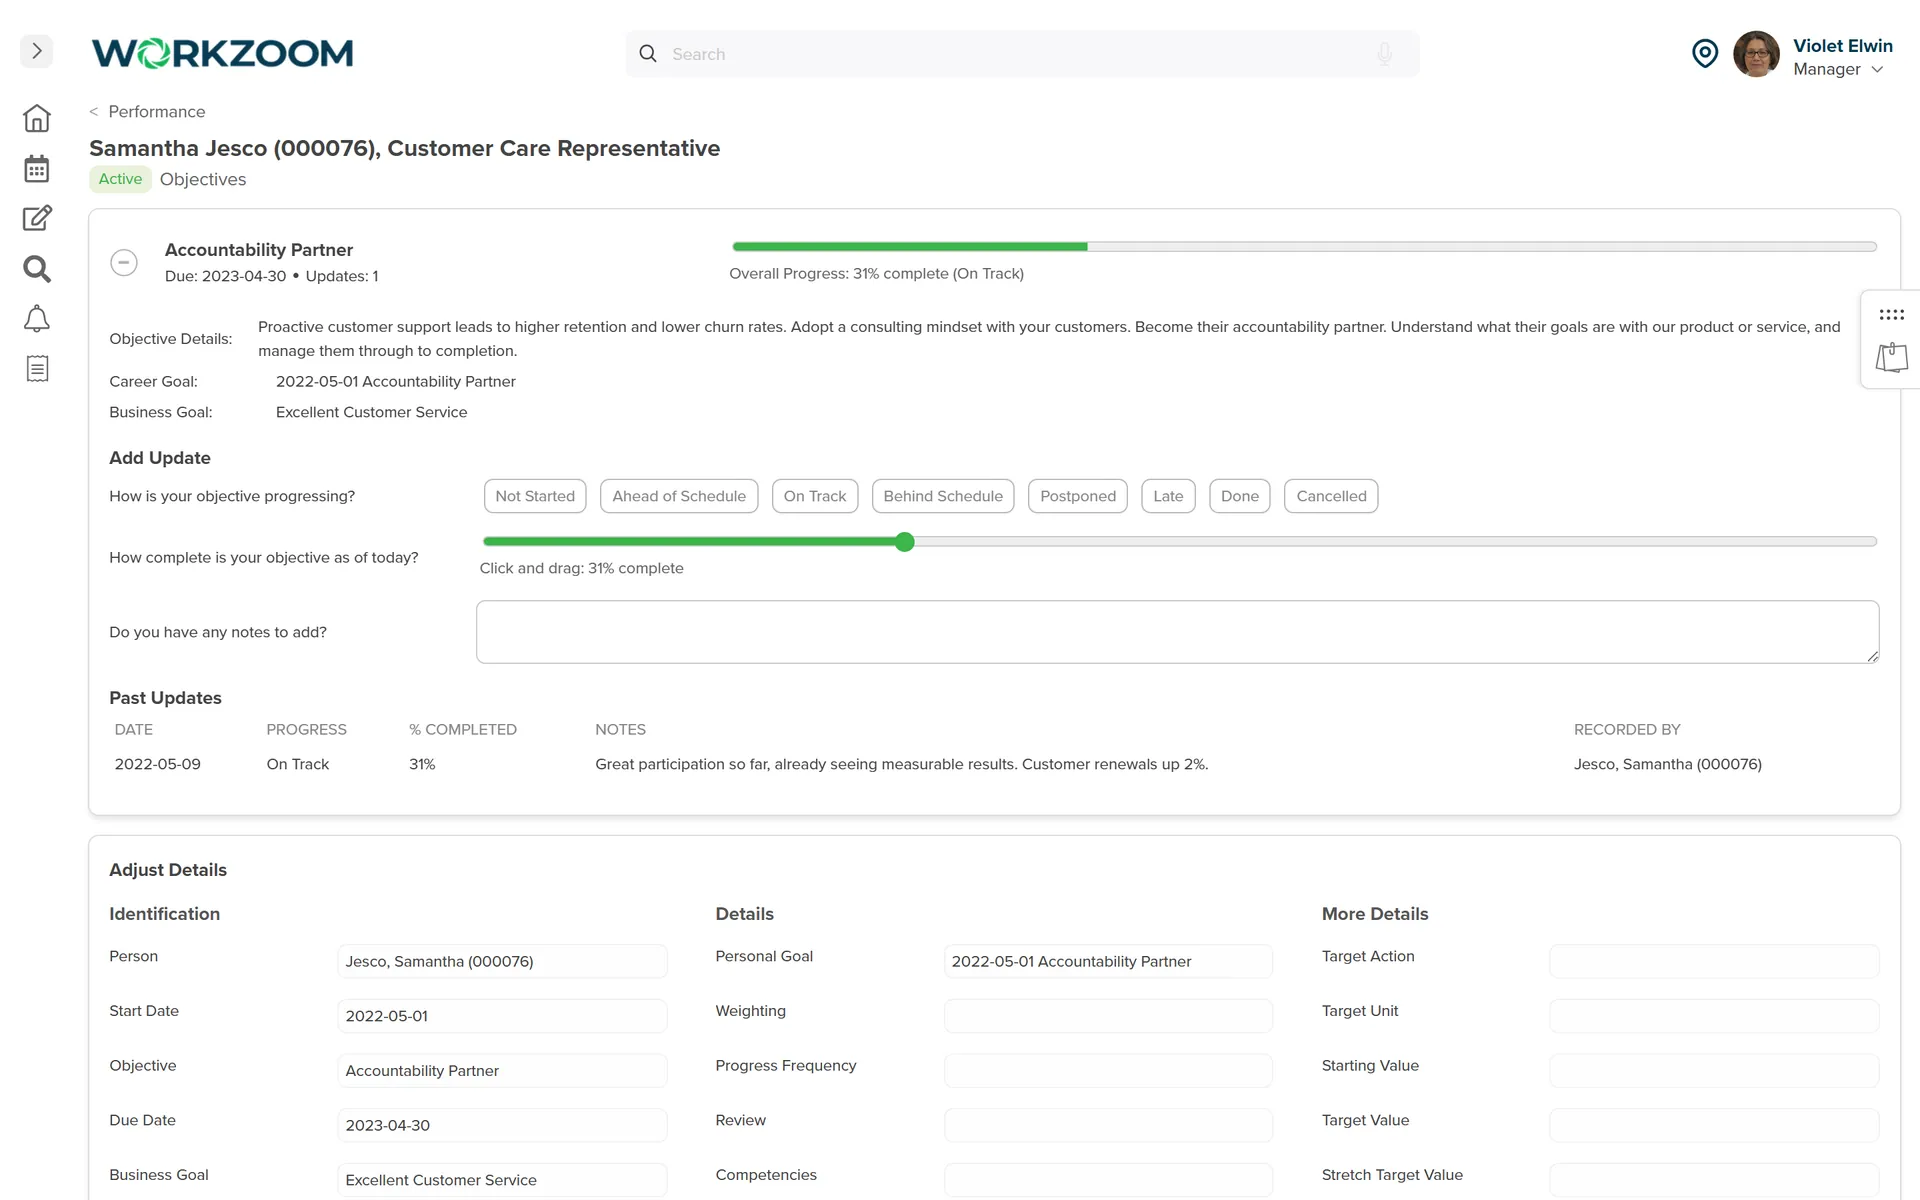Click the Overall Progress bar
This screenshot has height=1200, width=1920.
coord(1304,246)
